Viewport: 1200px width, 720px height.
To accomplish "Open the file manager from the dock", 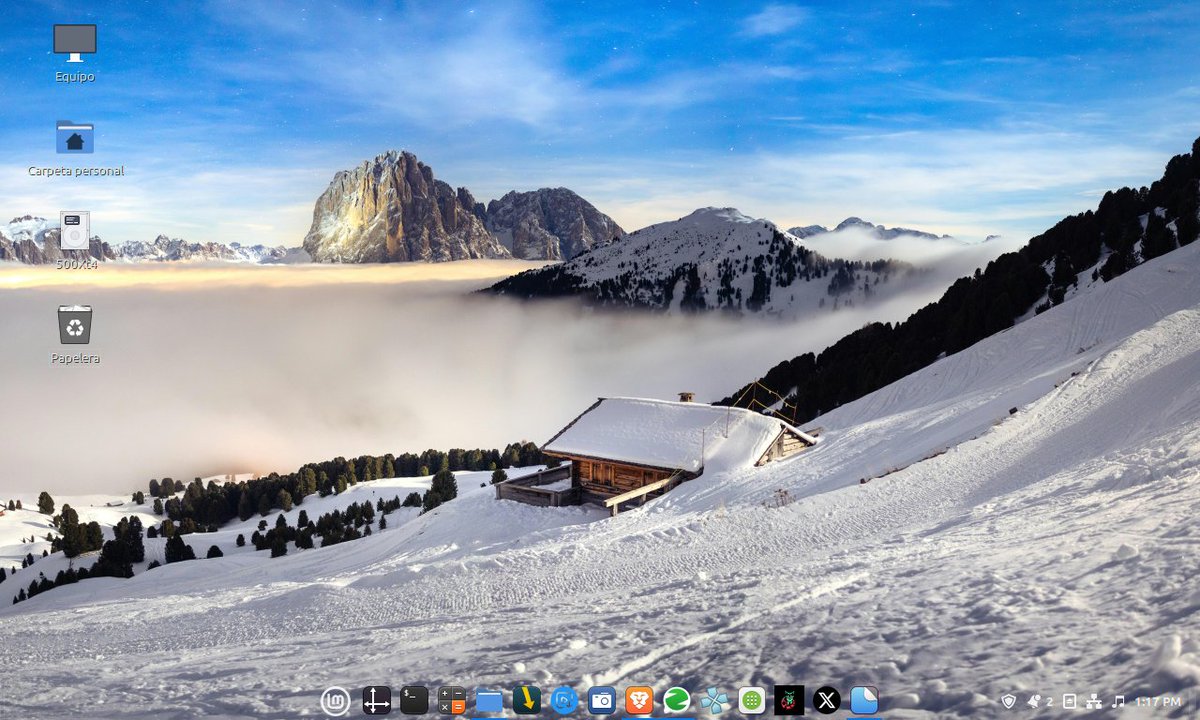I will point(488,701).
